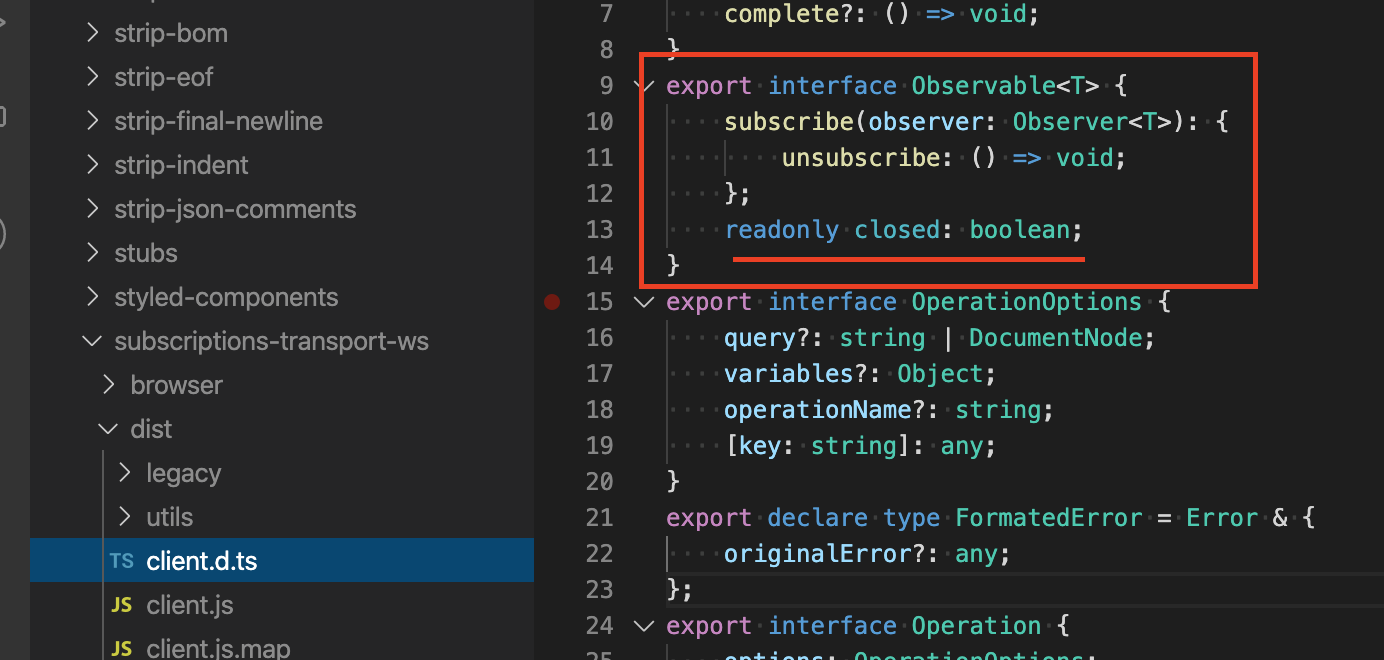Expand the strip-eof folder chevron
The width and height of the screenshot is (1384, 660).
93,77
